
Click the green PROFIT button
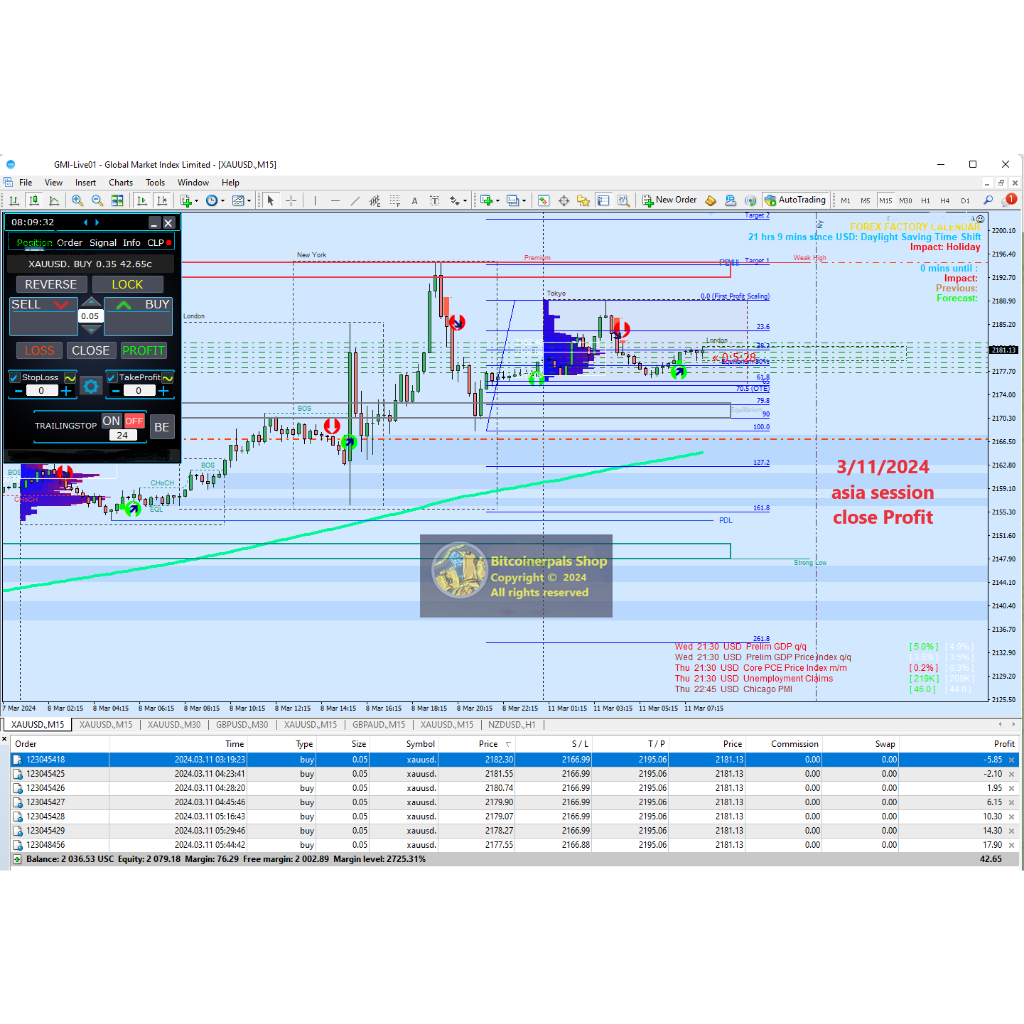pyautogui.click(x=143, y=351)
